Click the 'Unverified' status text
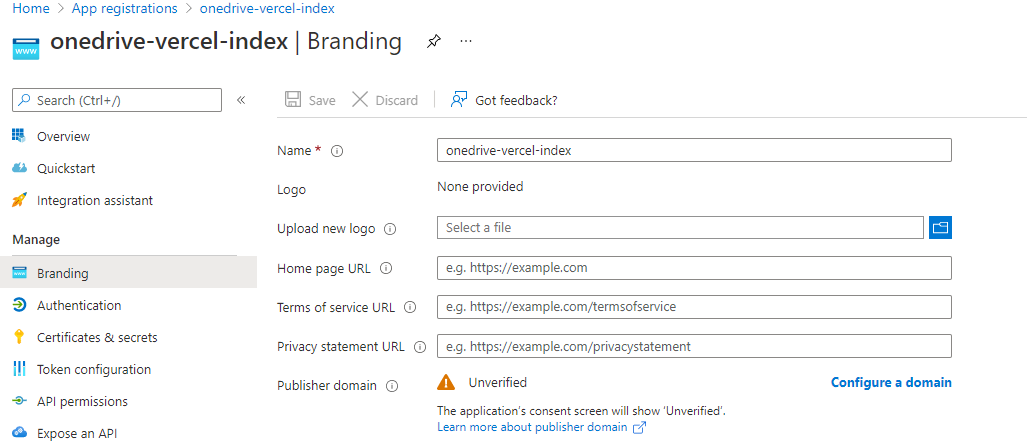The image size is (1027, 441). [498, 383]
